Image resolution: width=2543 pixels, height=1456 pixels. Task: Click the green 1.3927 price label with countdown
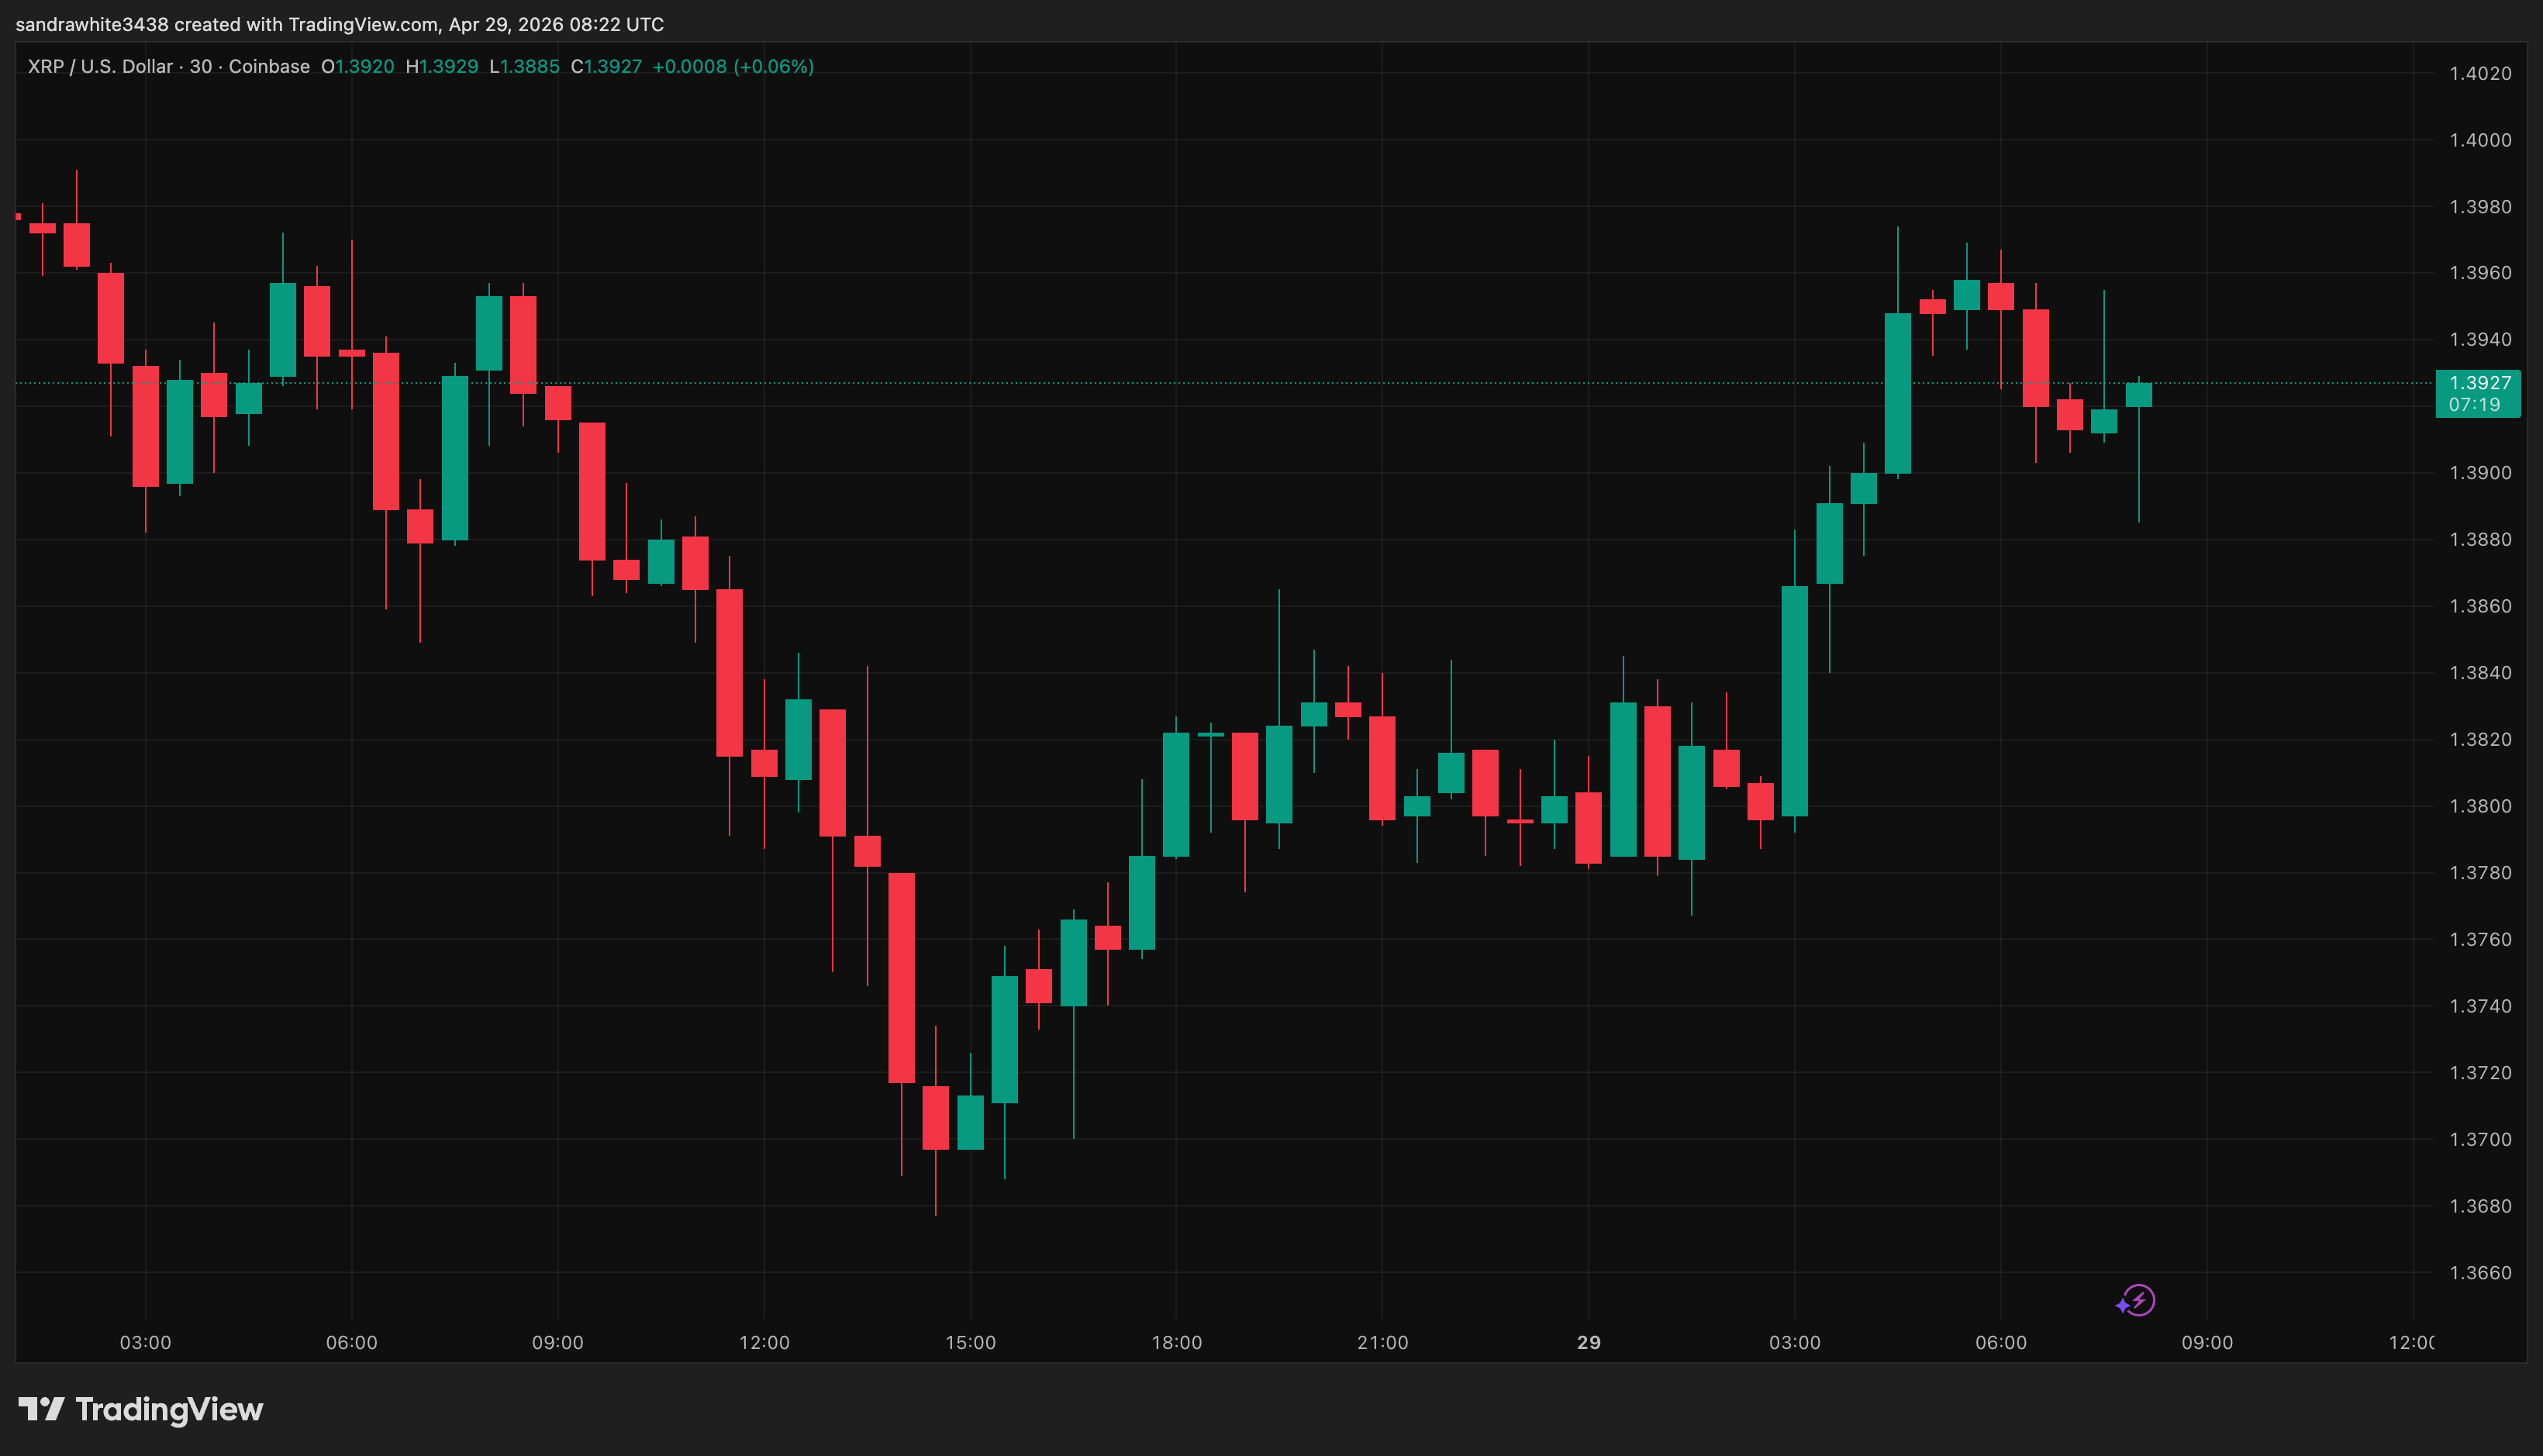pos(2477,394)
